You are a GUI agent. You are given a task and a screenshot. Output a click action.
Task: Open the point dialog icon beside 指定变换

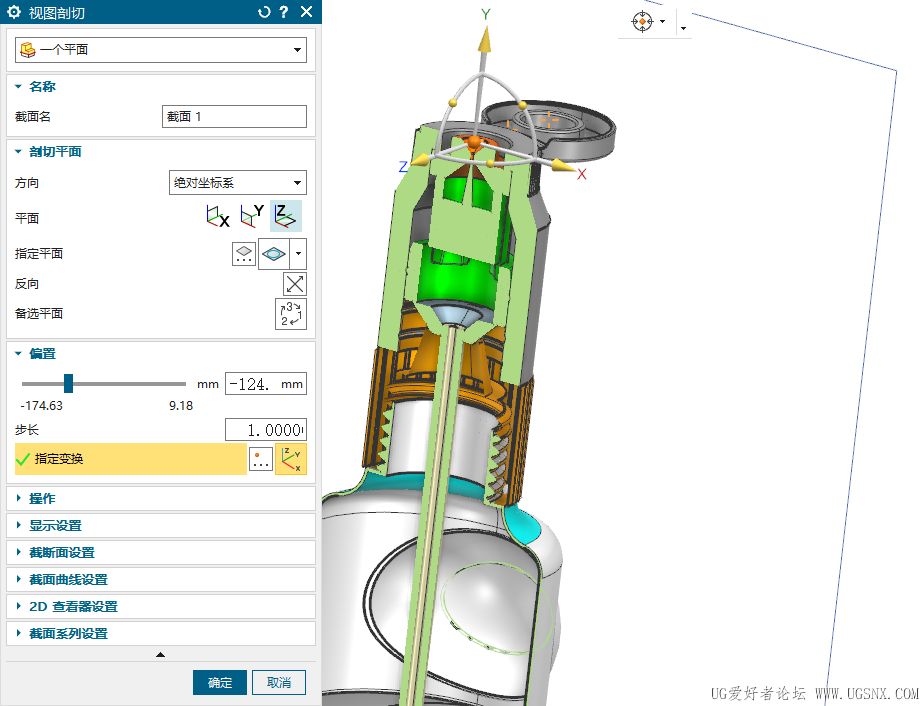[260, 460]
